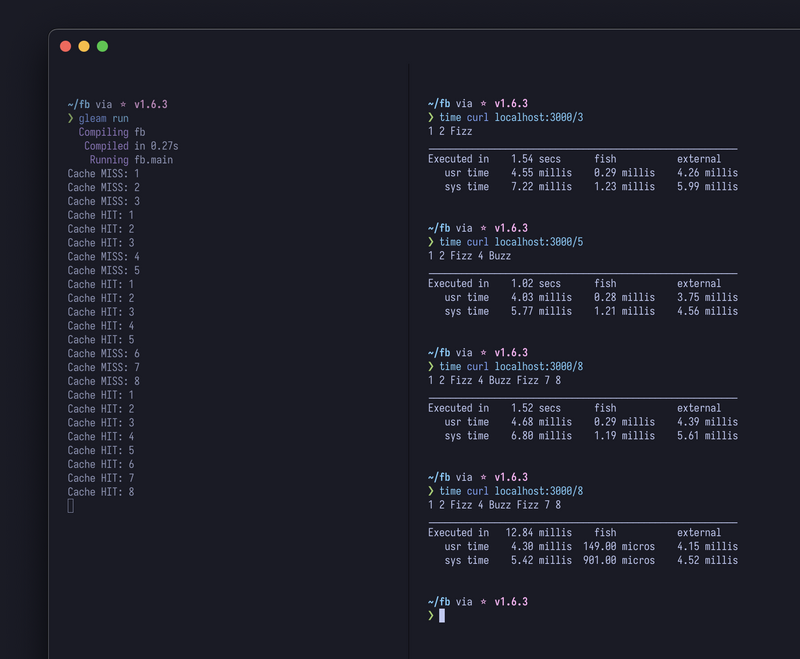The height and width of the screenshot is (659, 800).
Task: Click the "Cache MISS: 8" log line
Action: pyautogui.click(x=103, y=381)
